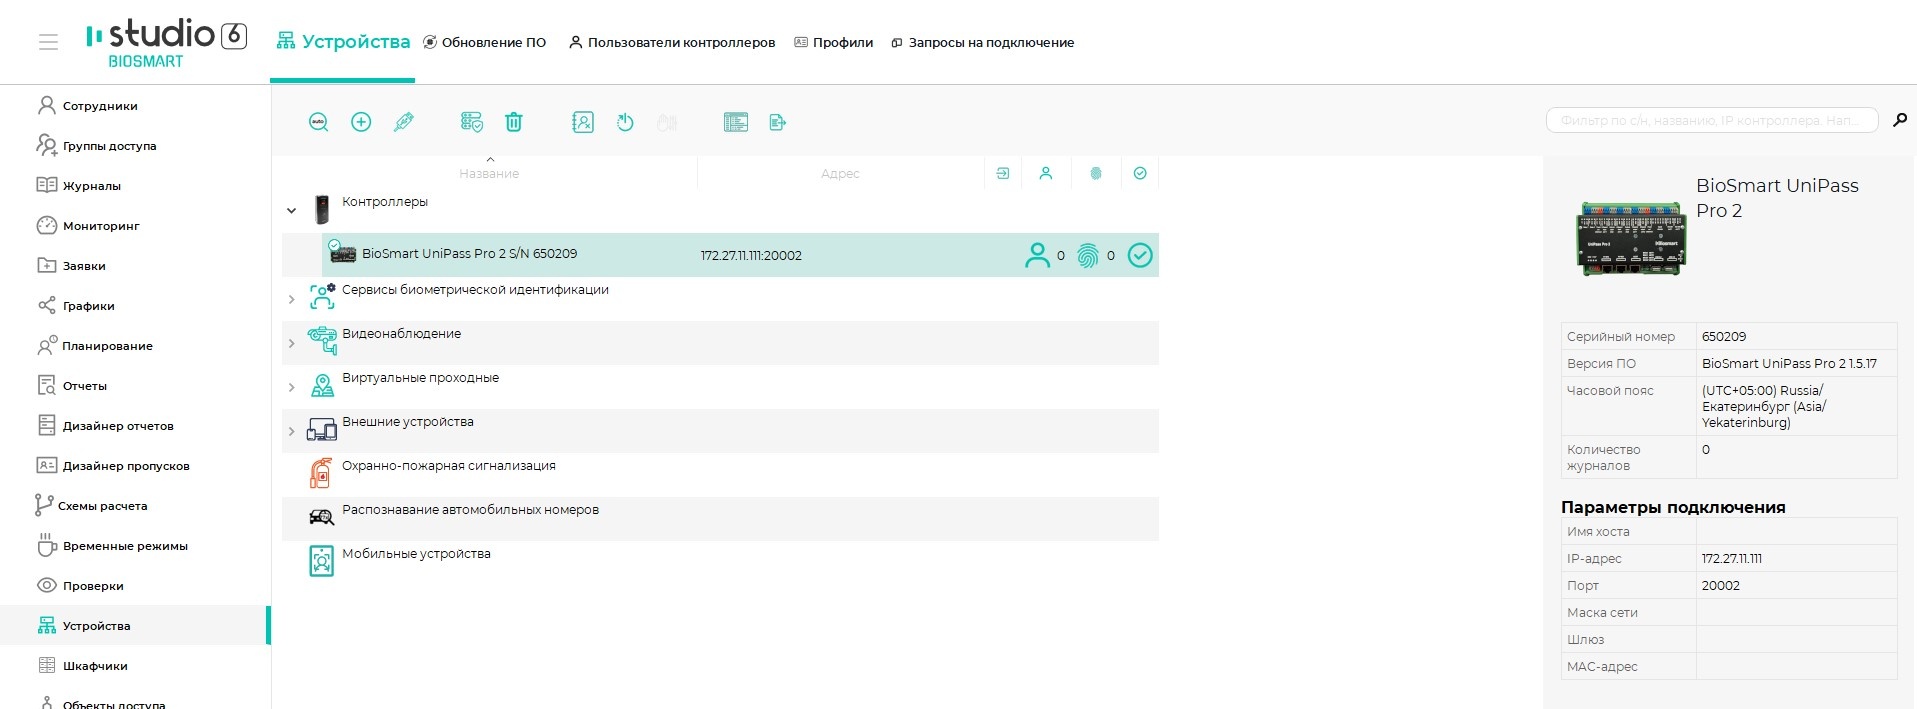This screenshot has width=1917, height=709.
Task: Click the user column header icon
Action: click(x=1046, y=173)
